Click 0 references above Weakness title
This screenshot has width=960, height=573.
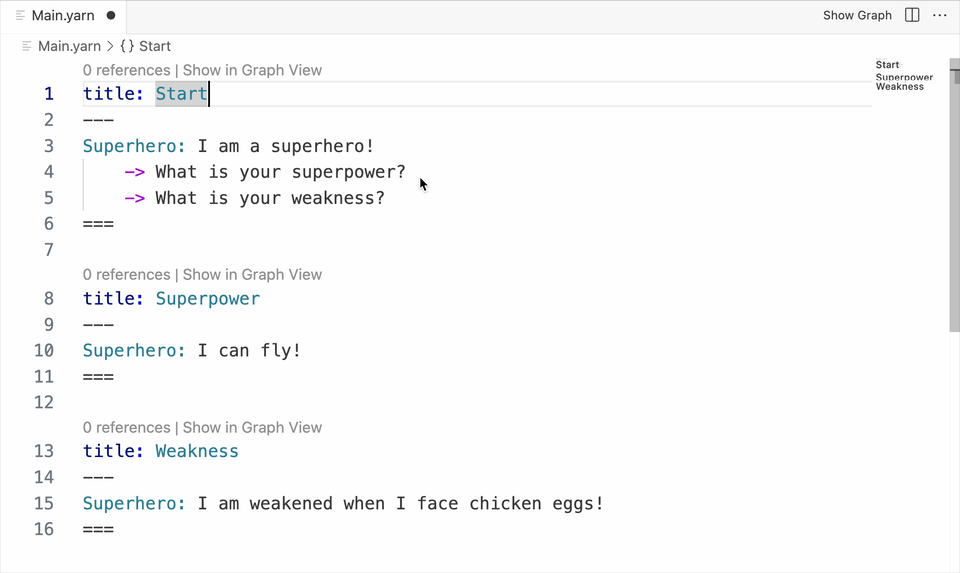coord(126,427)
